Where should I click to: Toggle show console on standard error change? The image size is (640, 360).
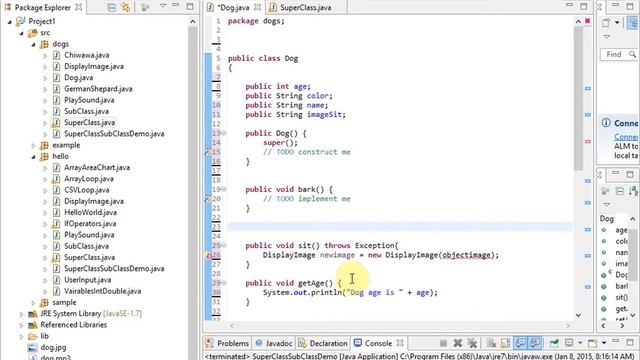535,343
